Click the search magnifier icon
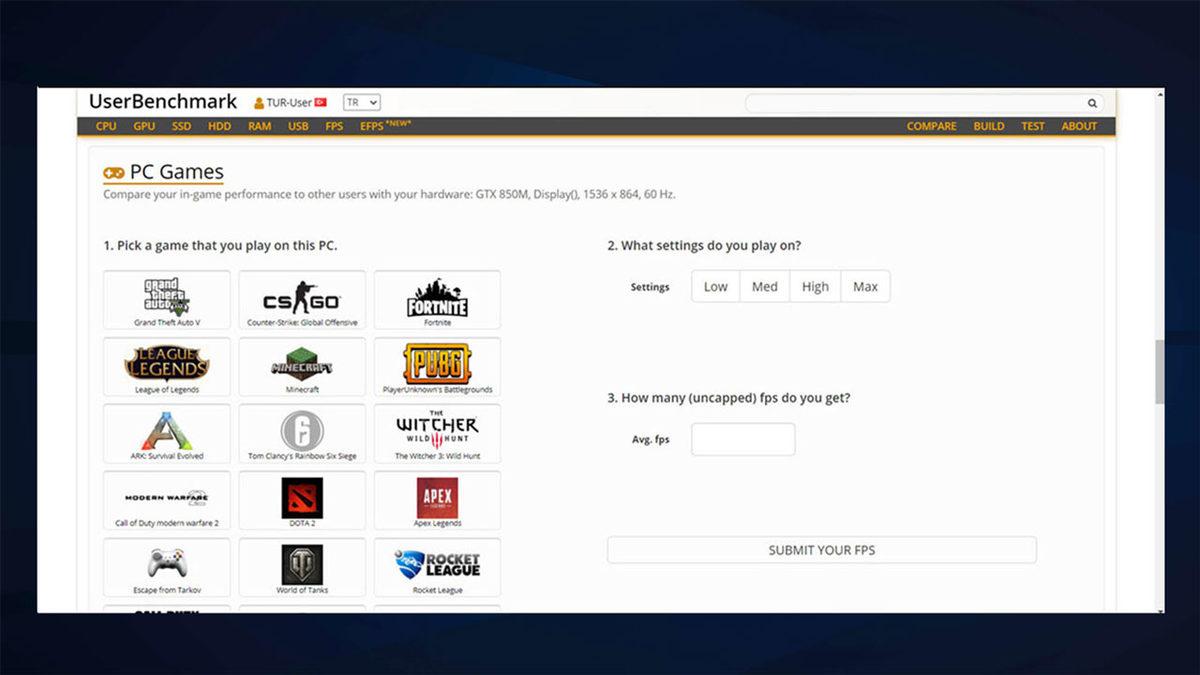1200x675 pixels. (x=1091, y=103)
